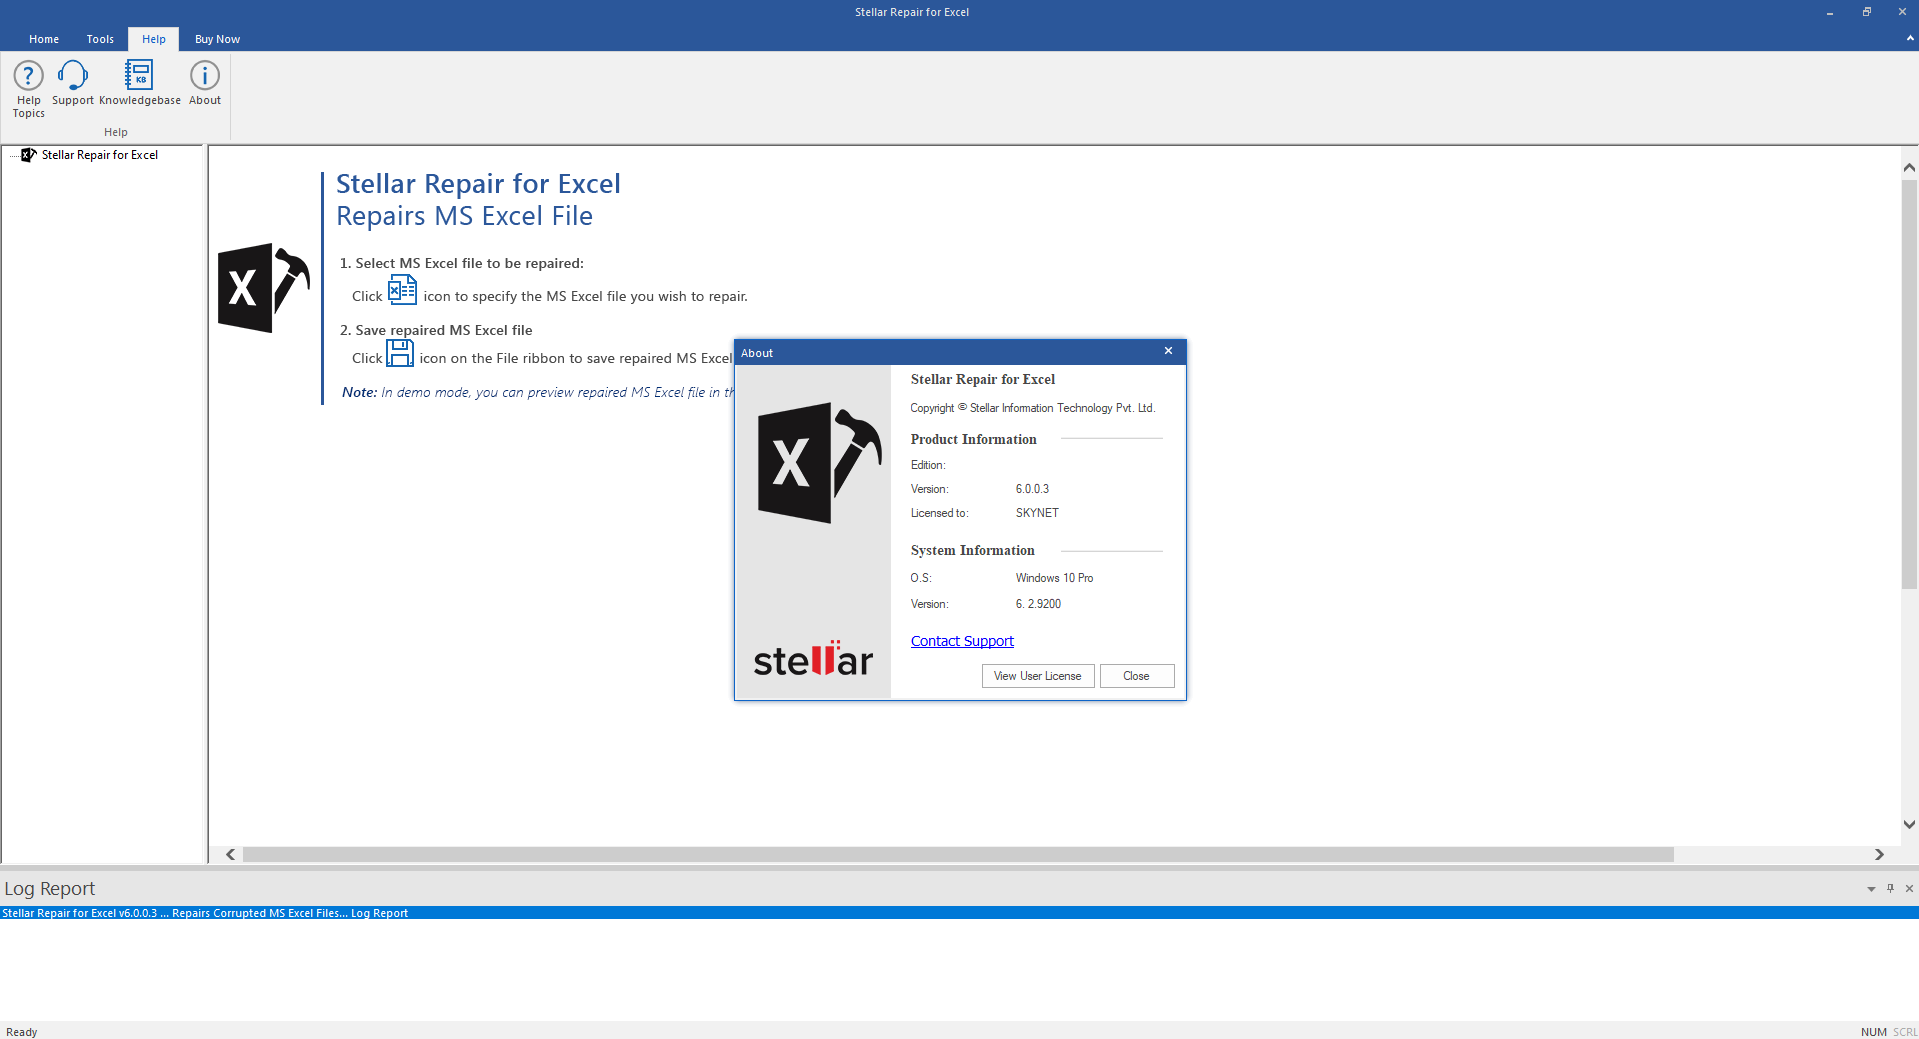The height and width of the screenshot is (1039, 1919).
Task: Select the highlighted log report entry line
Action: 959,913
